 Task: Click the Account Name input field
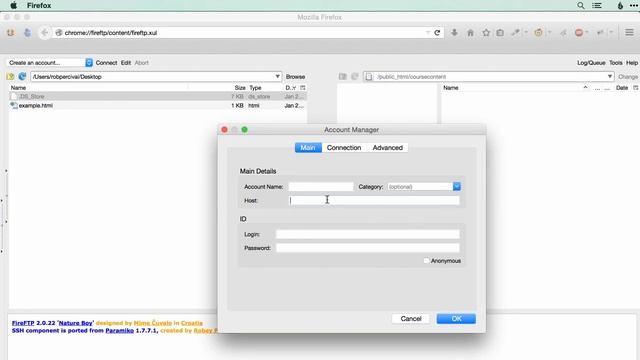[x=321, y=187]
